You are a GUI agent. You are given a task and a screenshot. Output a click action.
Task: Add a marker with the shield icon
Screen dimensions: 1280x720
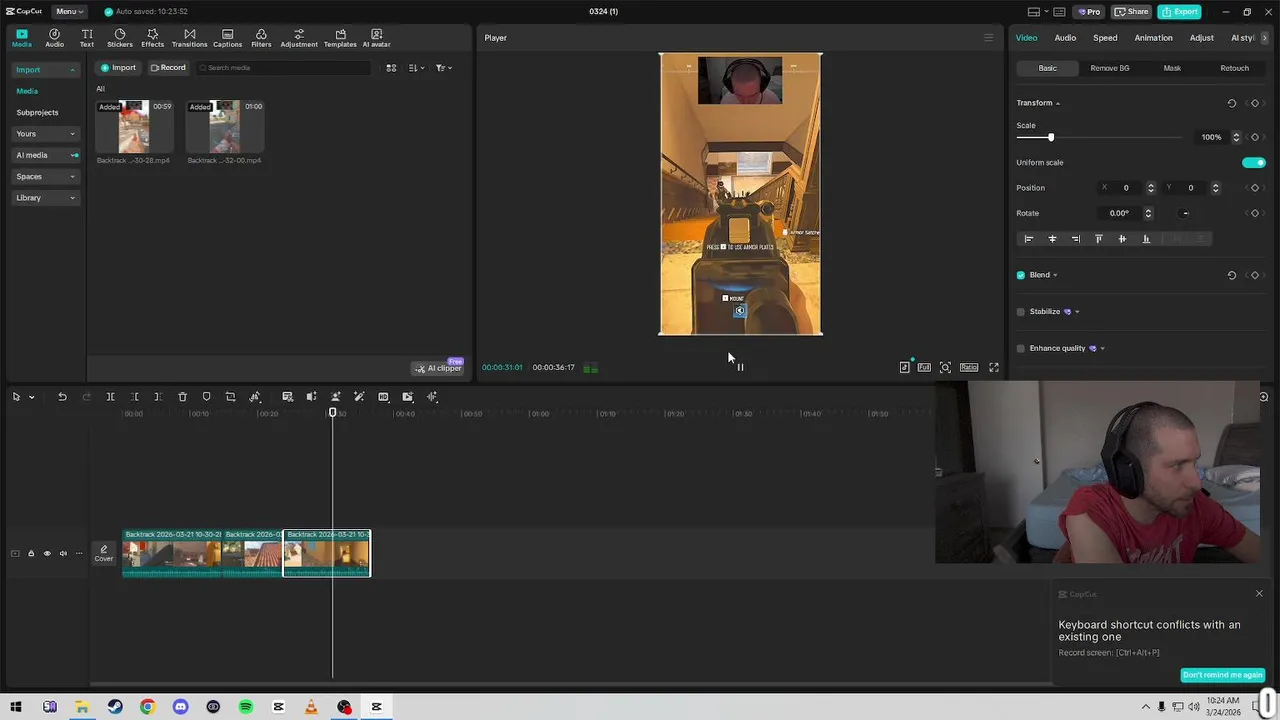(206, 397)
